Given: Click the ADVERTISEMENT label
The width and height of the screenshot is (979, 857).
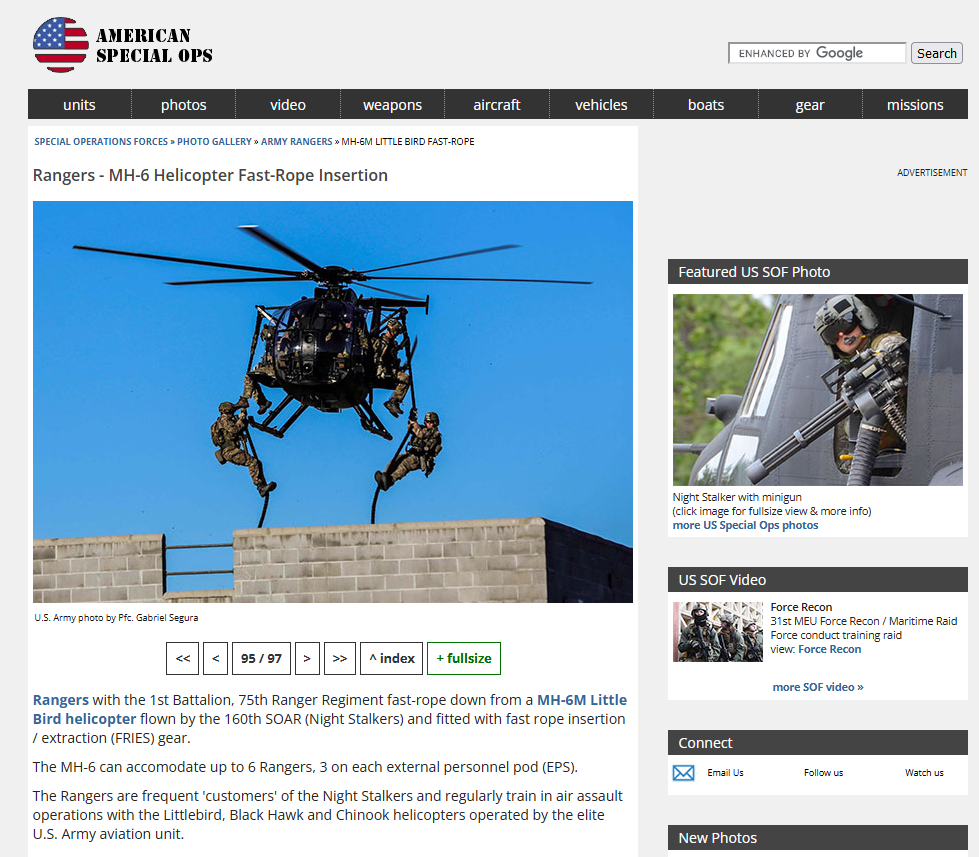Looking at the screenshot, I should pyautogui.click(x=932, y=172).
